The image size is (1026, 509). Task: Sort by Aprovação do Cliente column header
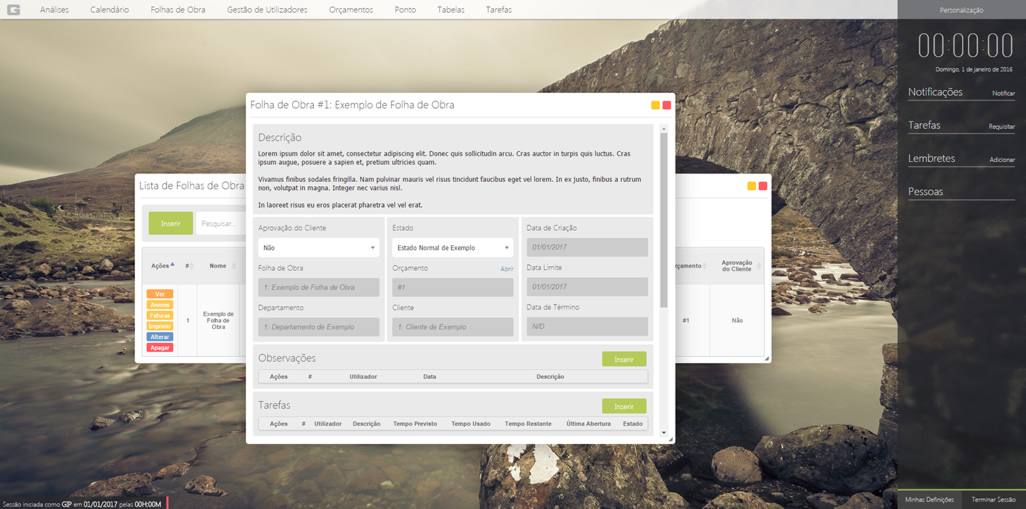[737, 266]
